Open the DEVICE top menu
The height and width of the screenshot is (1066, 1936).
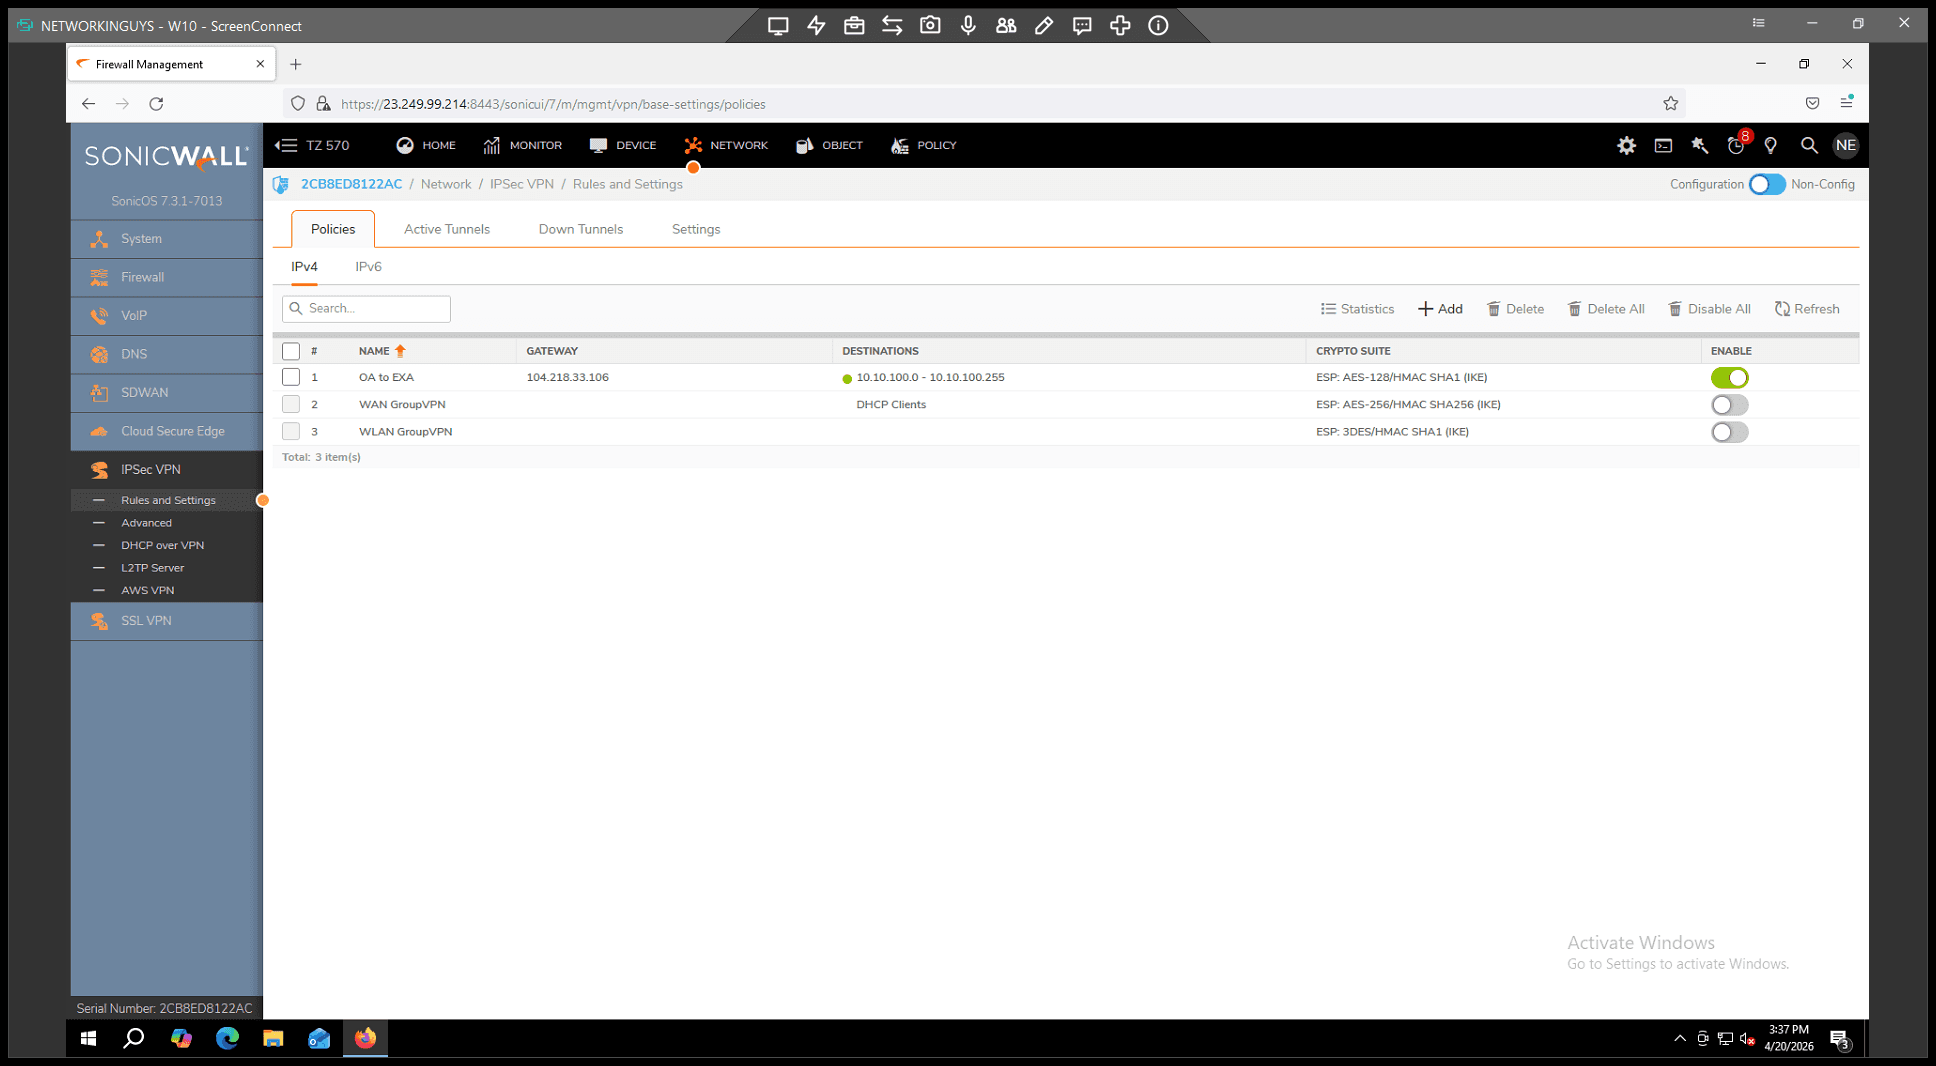623,145
